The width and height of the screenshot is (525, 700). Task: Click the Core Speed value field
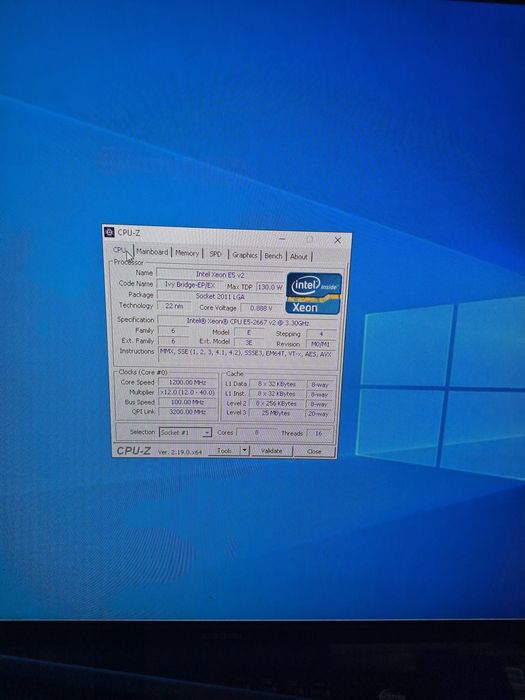coord(188,382)
